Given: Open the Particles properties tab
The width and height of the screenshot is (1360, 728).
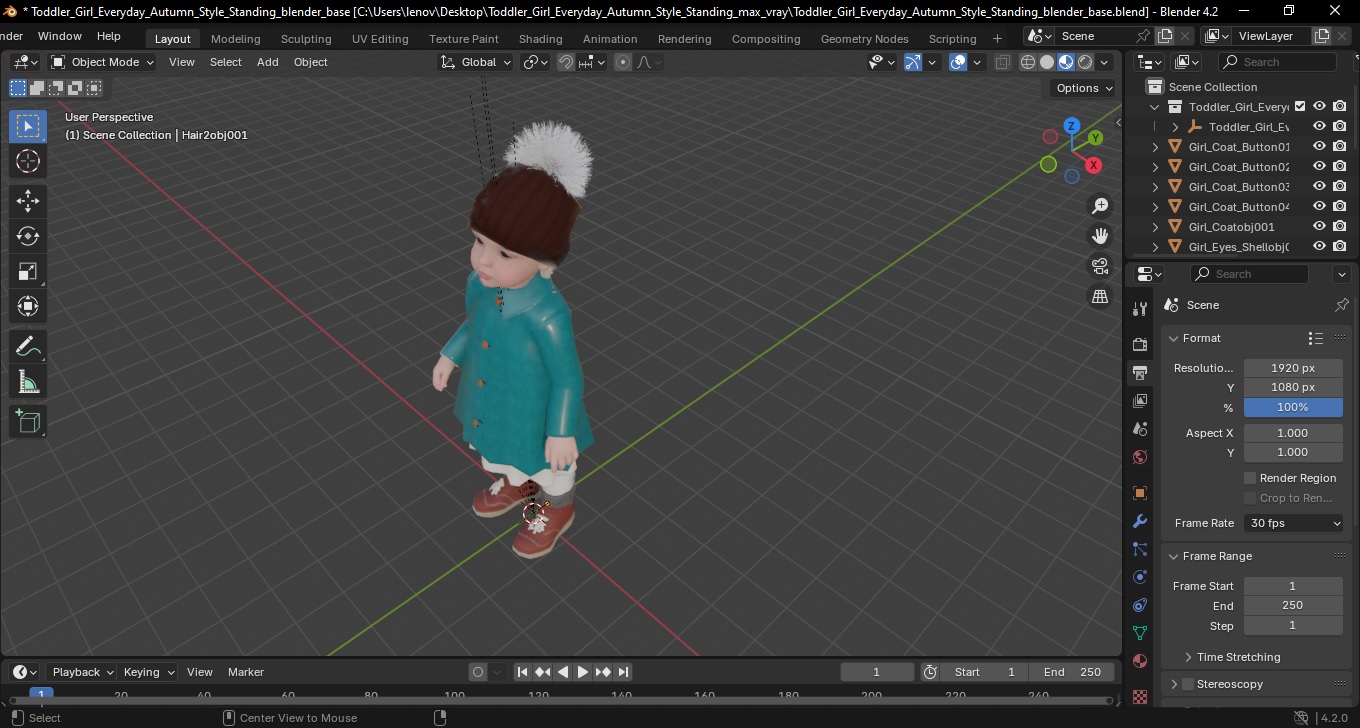Looking at the screenshot, I should (1140, 549).
